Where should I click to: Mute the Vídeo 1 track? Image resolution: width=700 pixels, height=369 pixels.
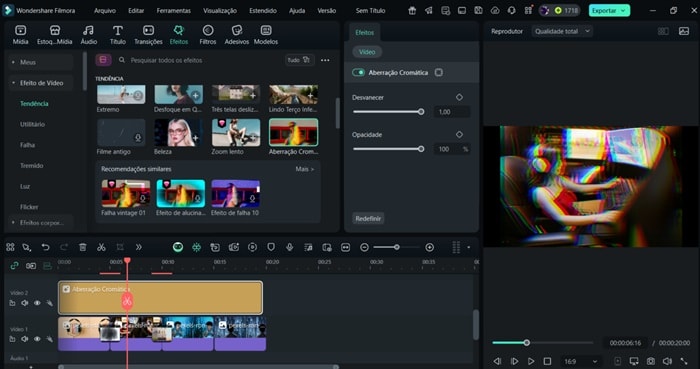click(x=25, y=339)
